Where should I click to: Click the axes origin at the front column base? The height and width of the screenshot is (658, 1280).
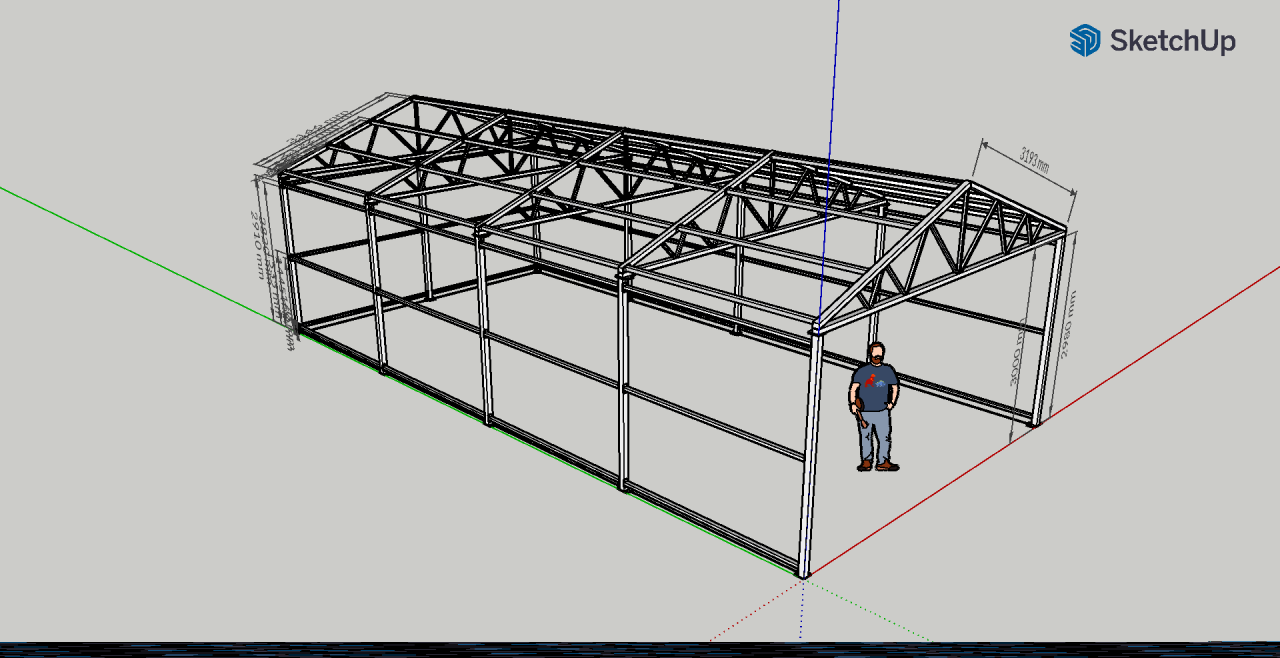803,576
